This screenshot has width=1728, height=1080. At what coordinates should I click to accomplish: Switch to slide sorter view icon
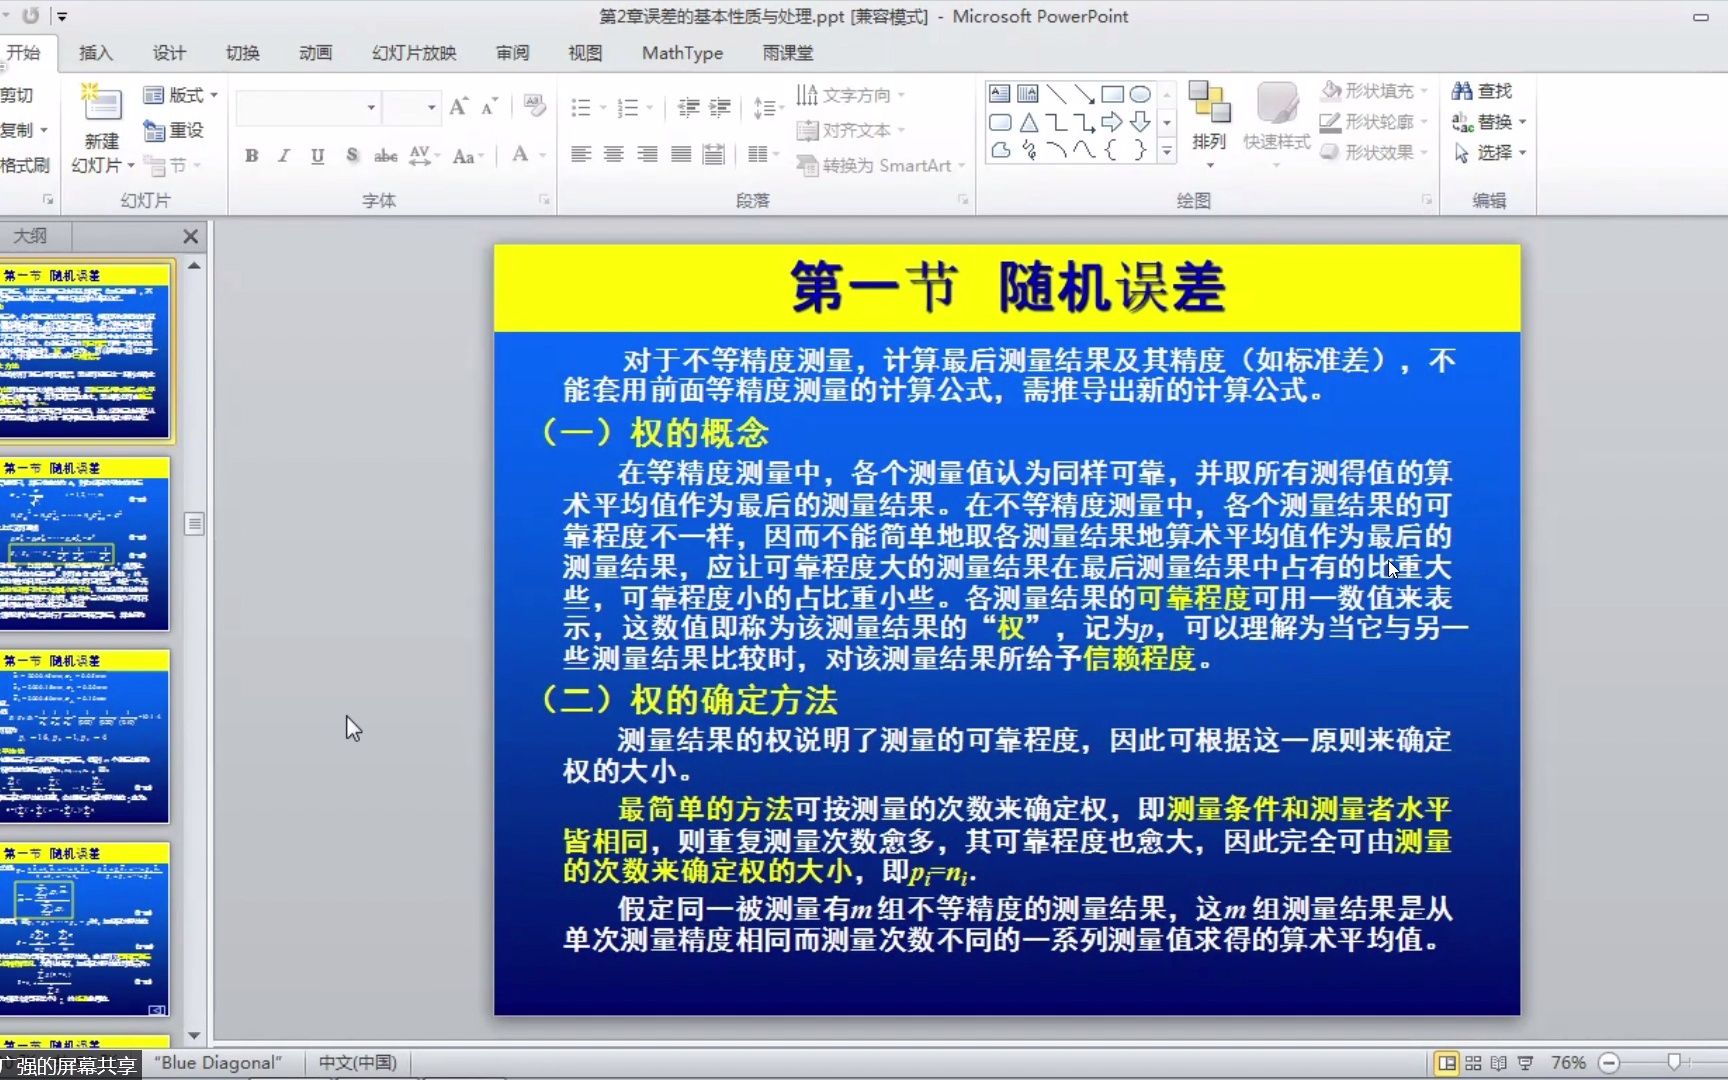1473,1063
